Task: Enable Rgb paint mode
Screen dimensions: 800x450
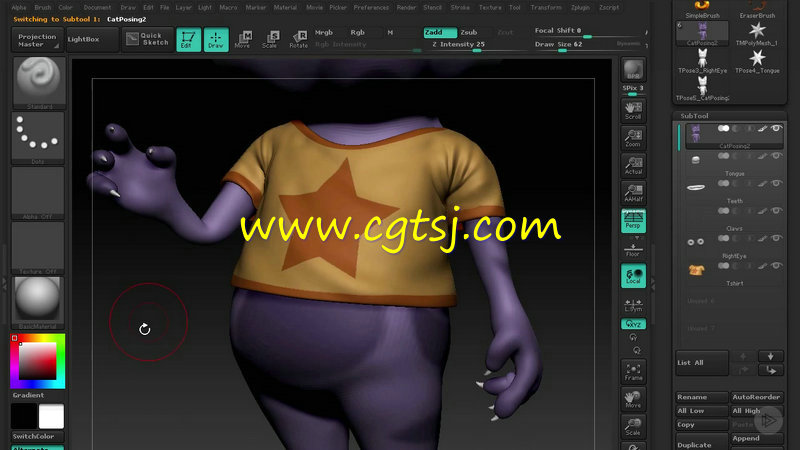Action: 357,32
